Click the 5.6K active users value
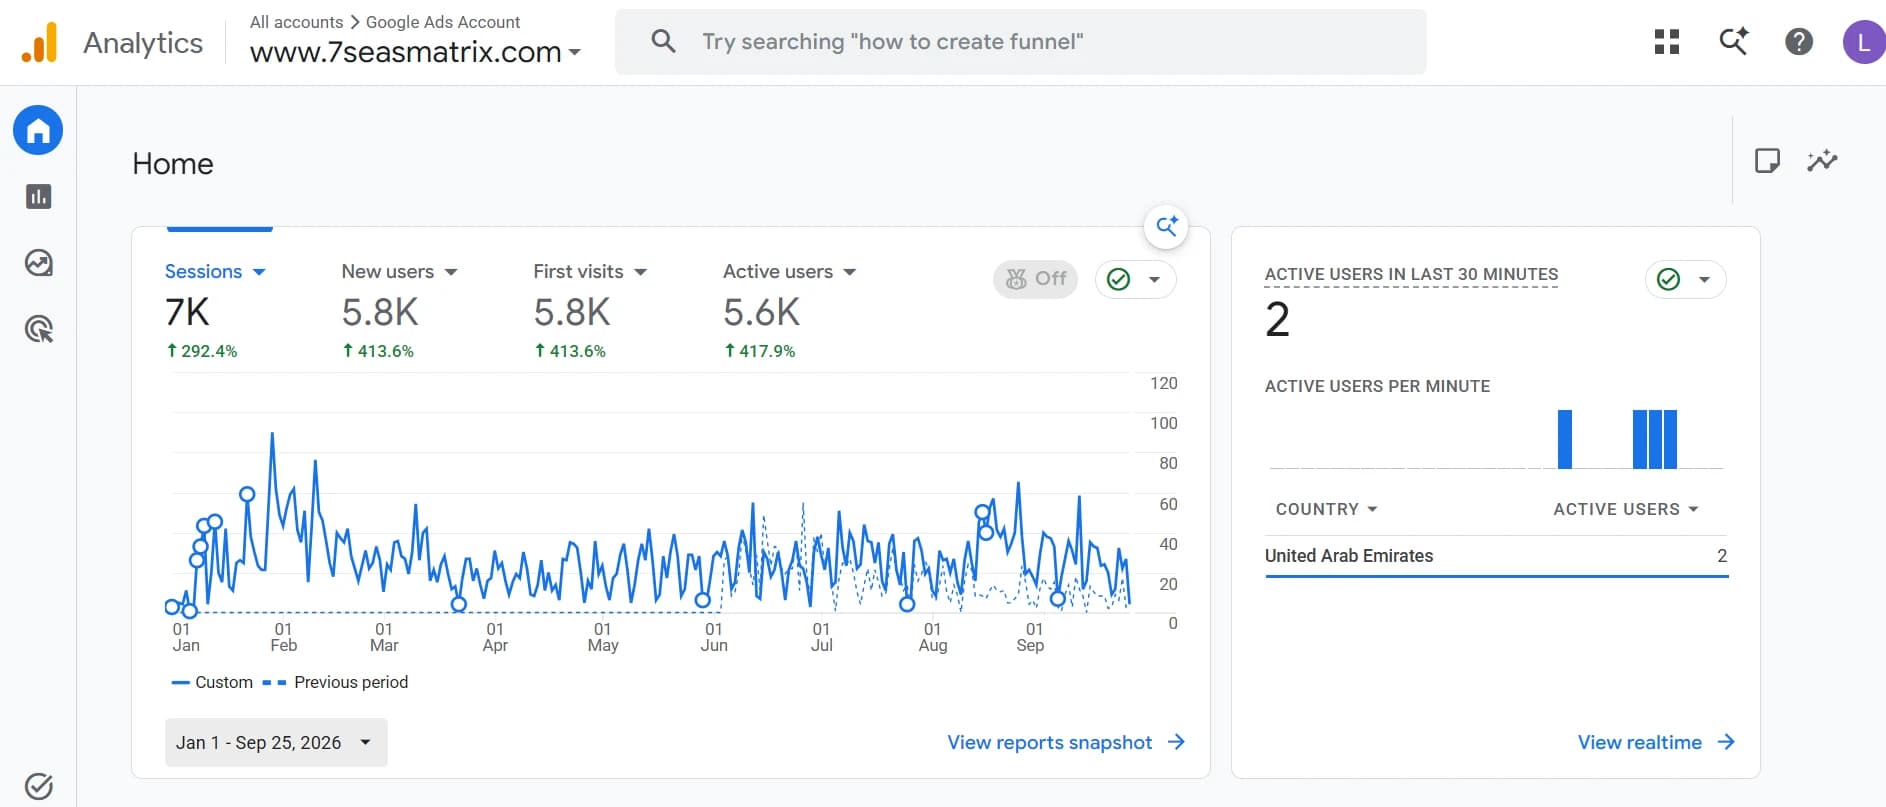Image resolution: width=1886 pixels, height=807 pixels. click(761, 312)
